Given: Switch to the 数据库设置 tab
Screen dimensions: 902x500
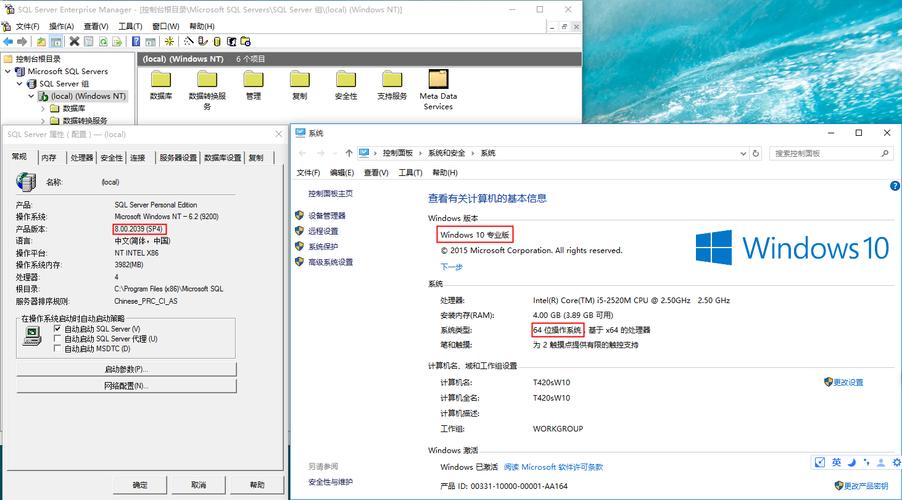Looking at the screenshot, I should (x=223, y=158).
